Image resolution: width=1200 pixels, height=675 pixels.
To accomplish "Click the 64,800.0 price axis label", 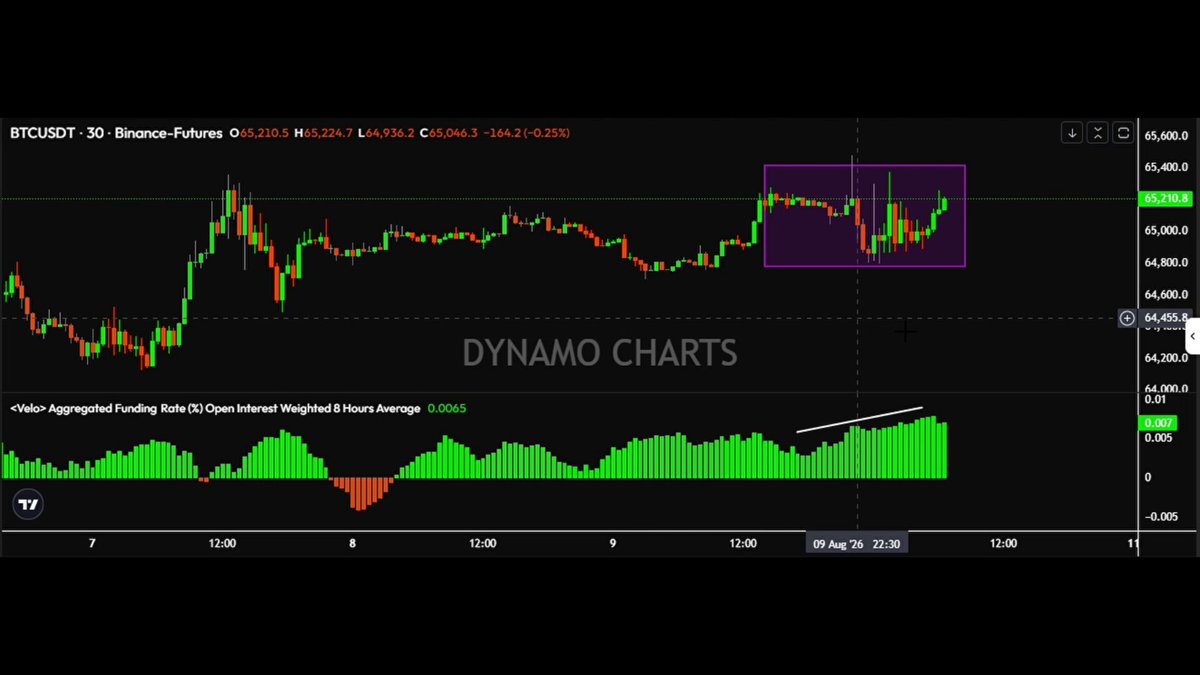I will point(1166,263).
